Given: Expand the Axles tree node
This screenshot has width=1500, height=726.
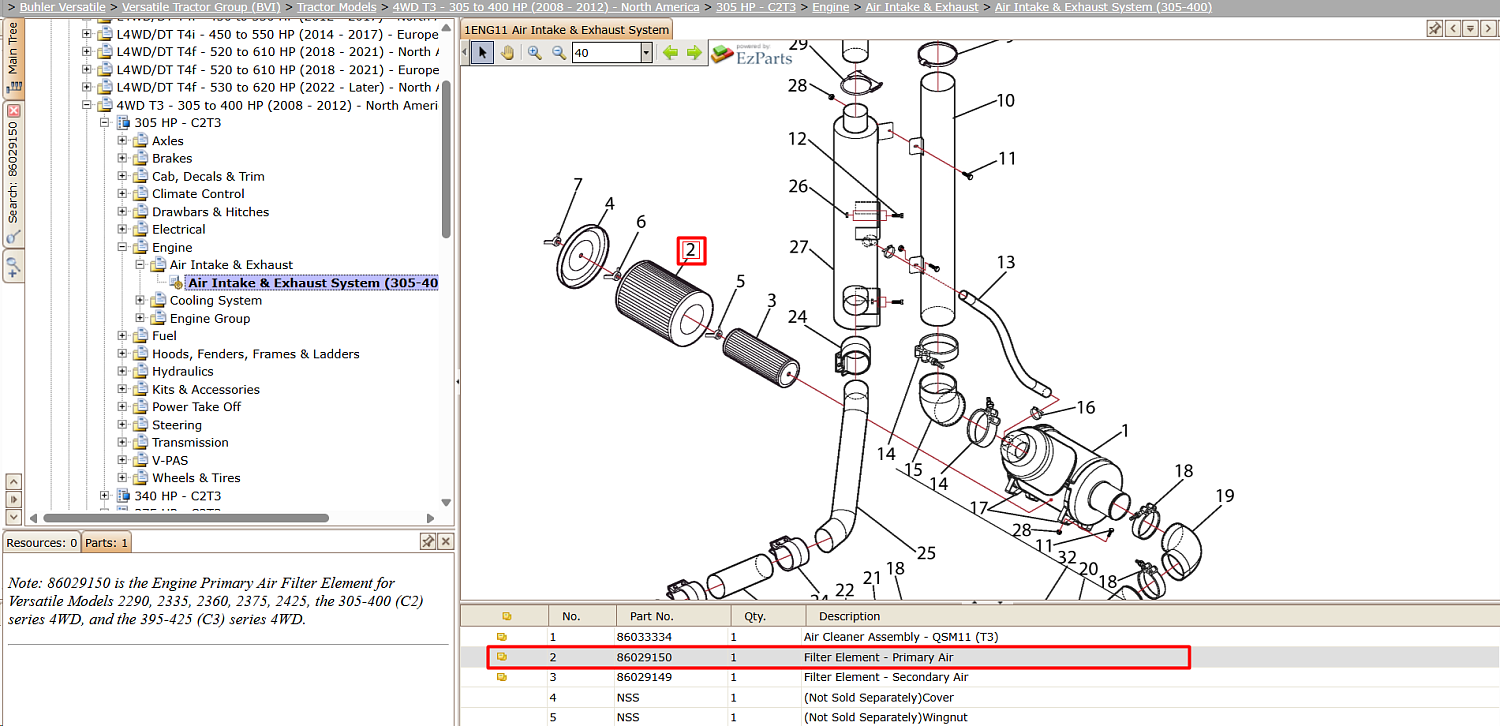Looking at the screenshot, I should tap(122, 141).
